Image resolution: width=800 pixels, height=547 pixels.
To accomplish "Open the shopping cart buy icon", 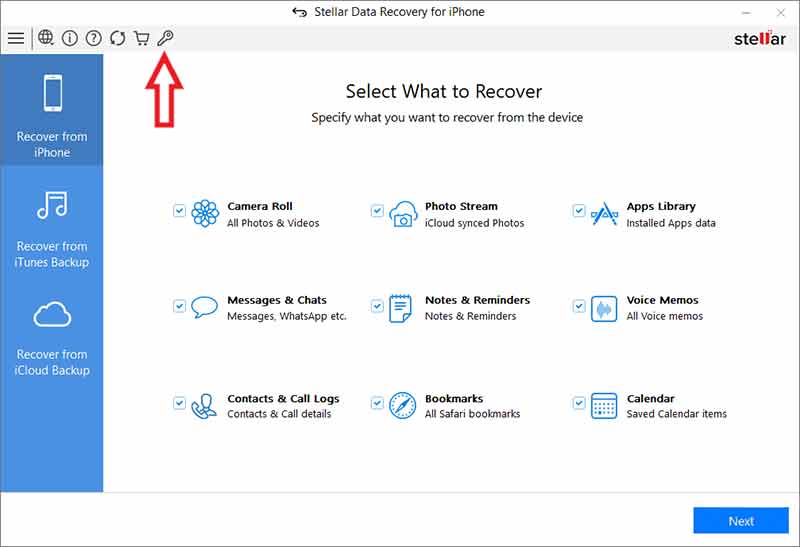I will point(142,38).
